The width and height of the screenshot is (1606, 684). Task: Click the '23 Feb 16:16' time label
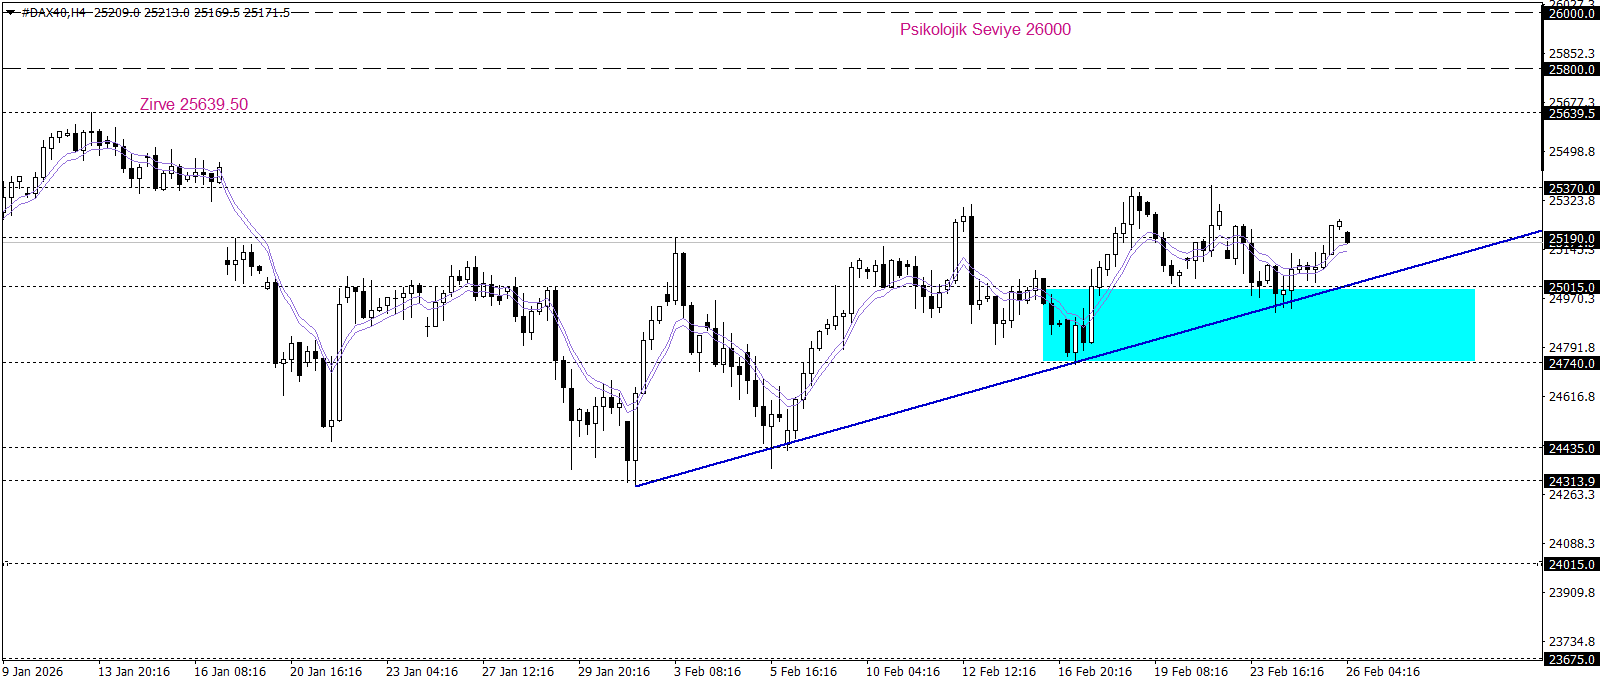[x=1287, y=672]
